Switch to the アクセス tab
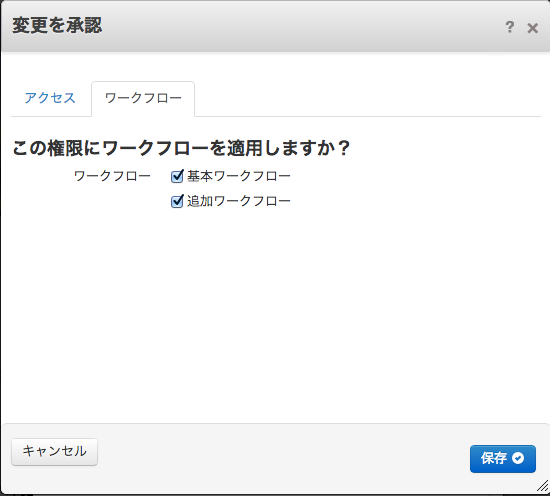 tap(50, 98)
